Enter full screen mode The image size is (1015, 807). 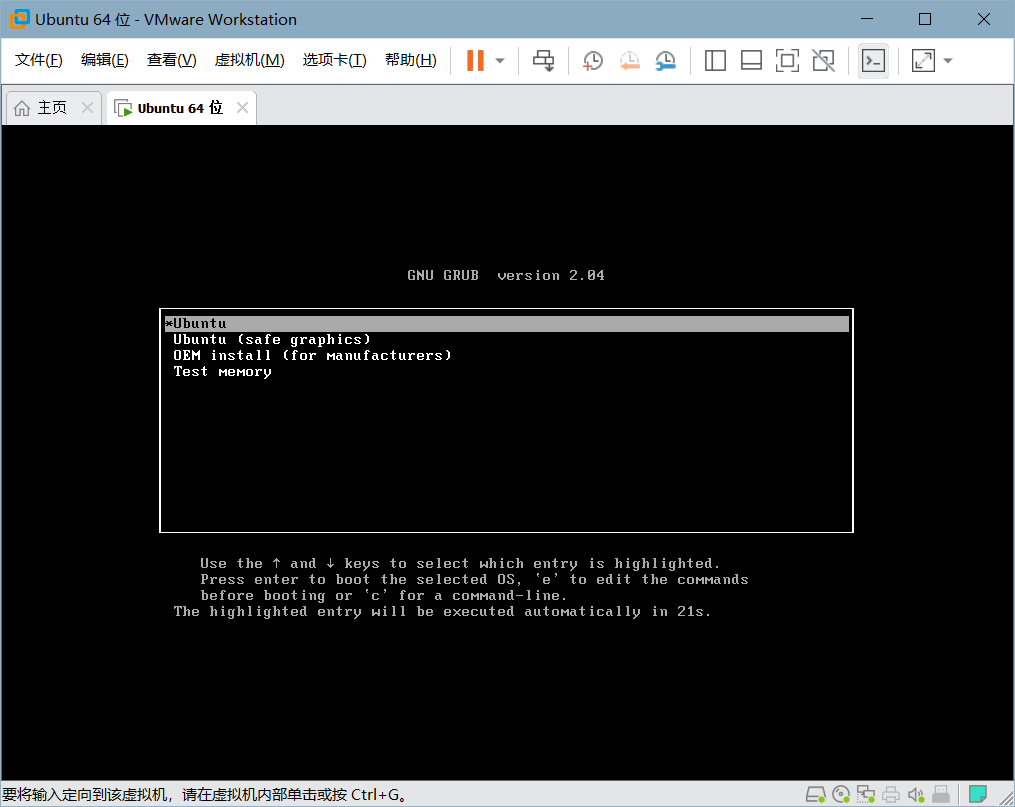(787, 61)
